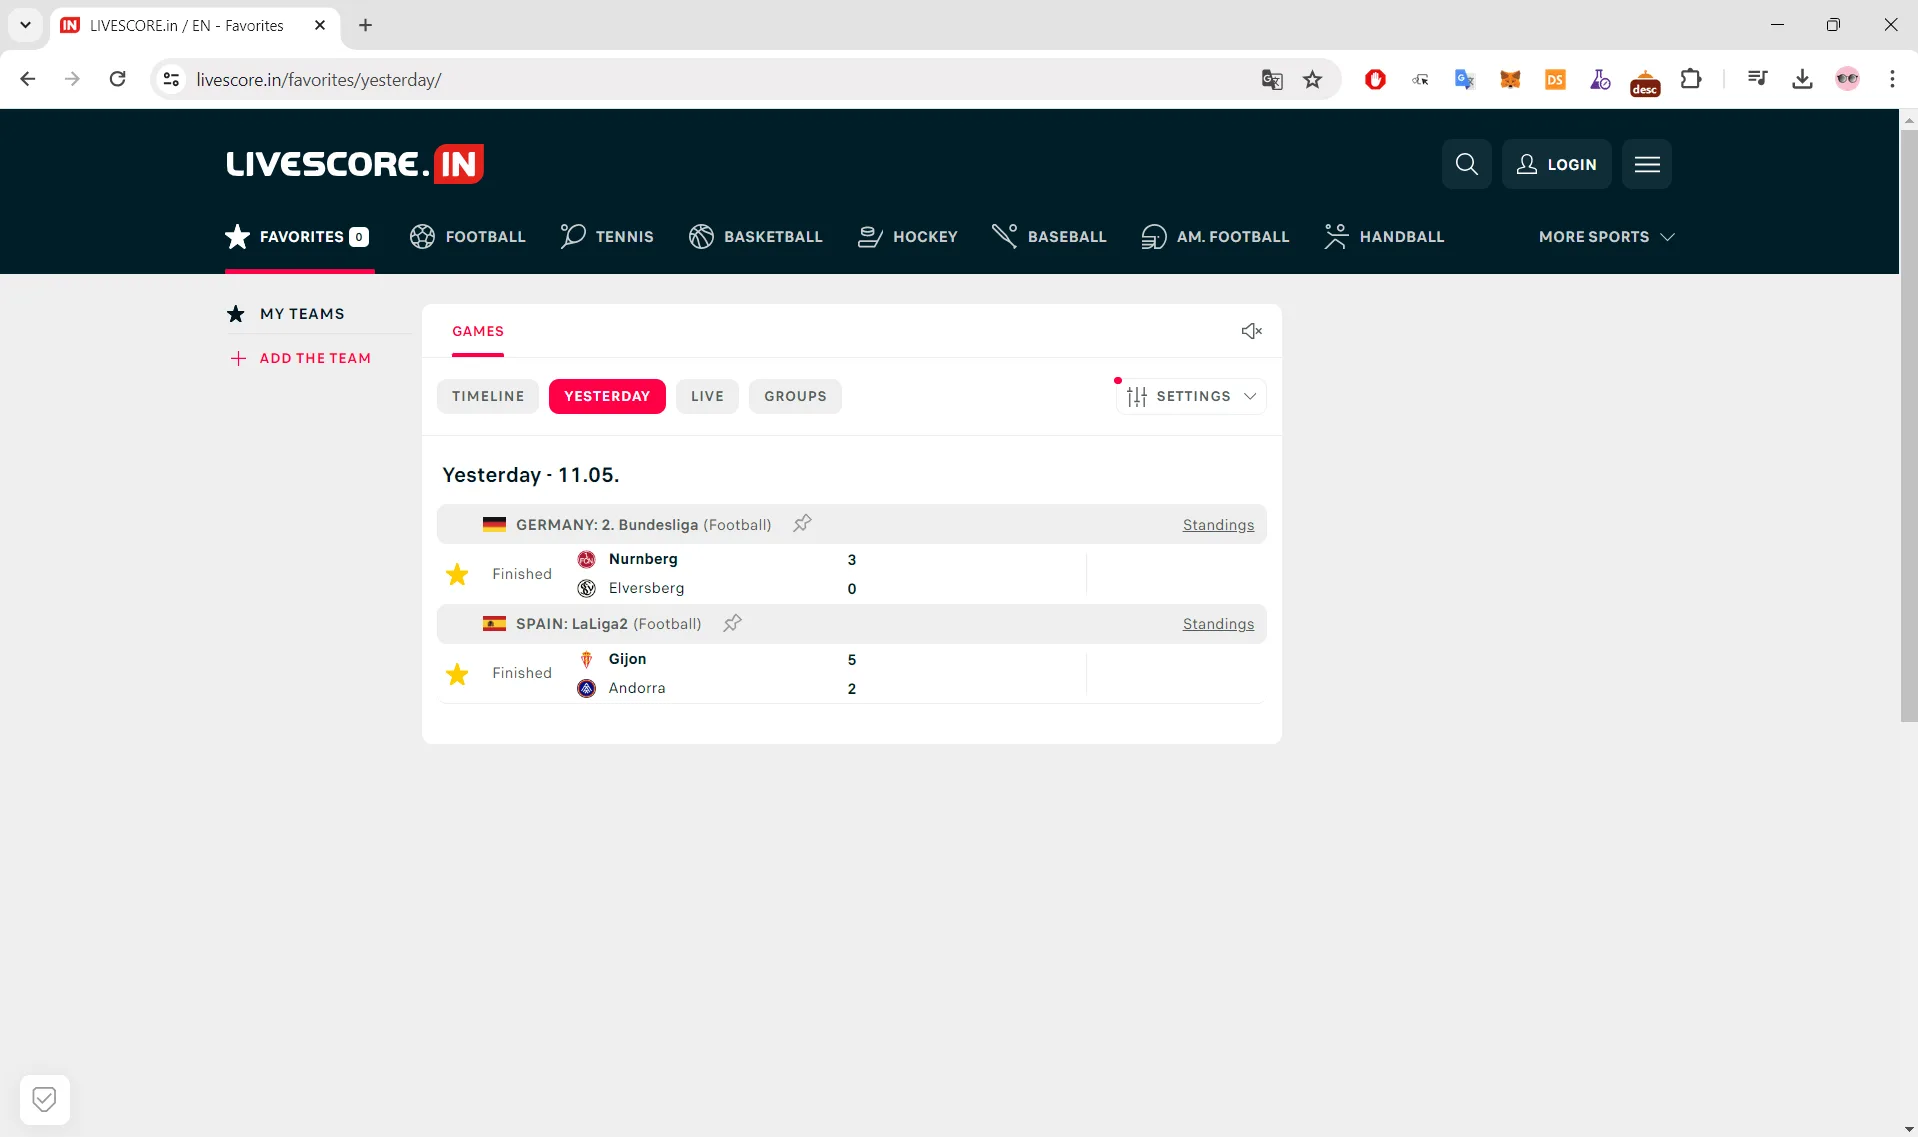Click Add The Team link
This screenshot has width=1918, height=1137.
[301, 358]
